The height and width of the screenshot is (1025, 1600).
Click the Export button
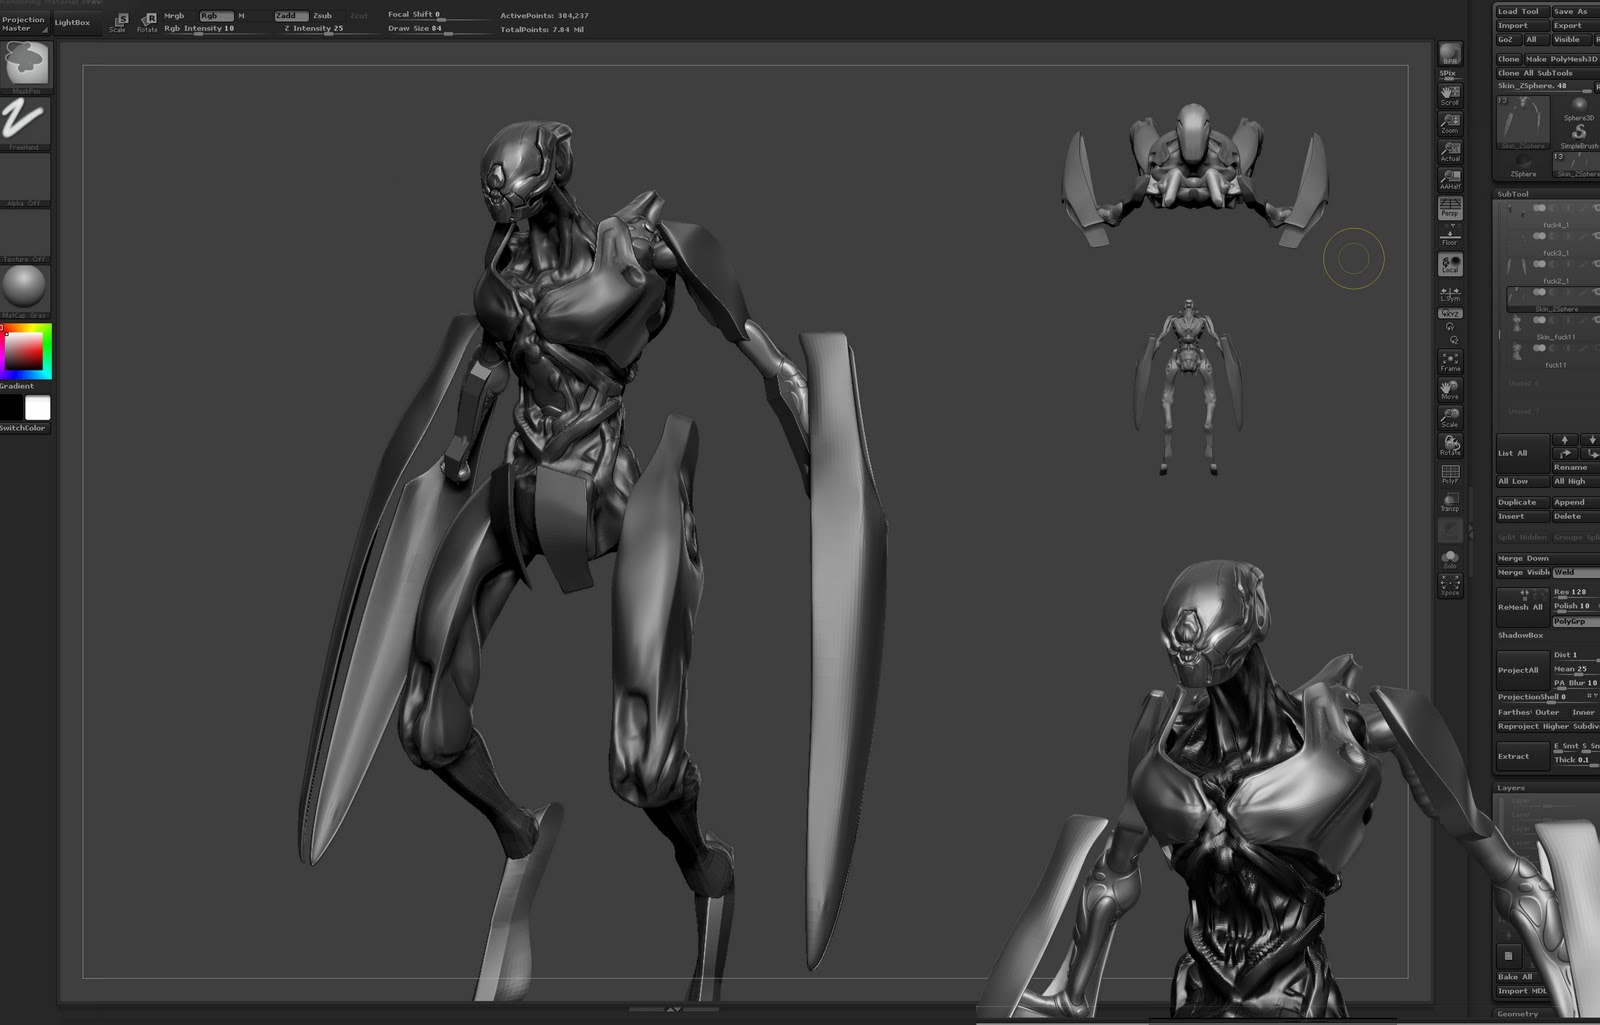click(1575, 26)
